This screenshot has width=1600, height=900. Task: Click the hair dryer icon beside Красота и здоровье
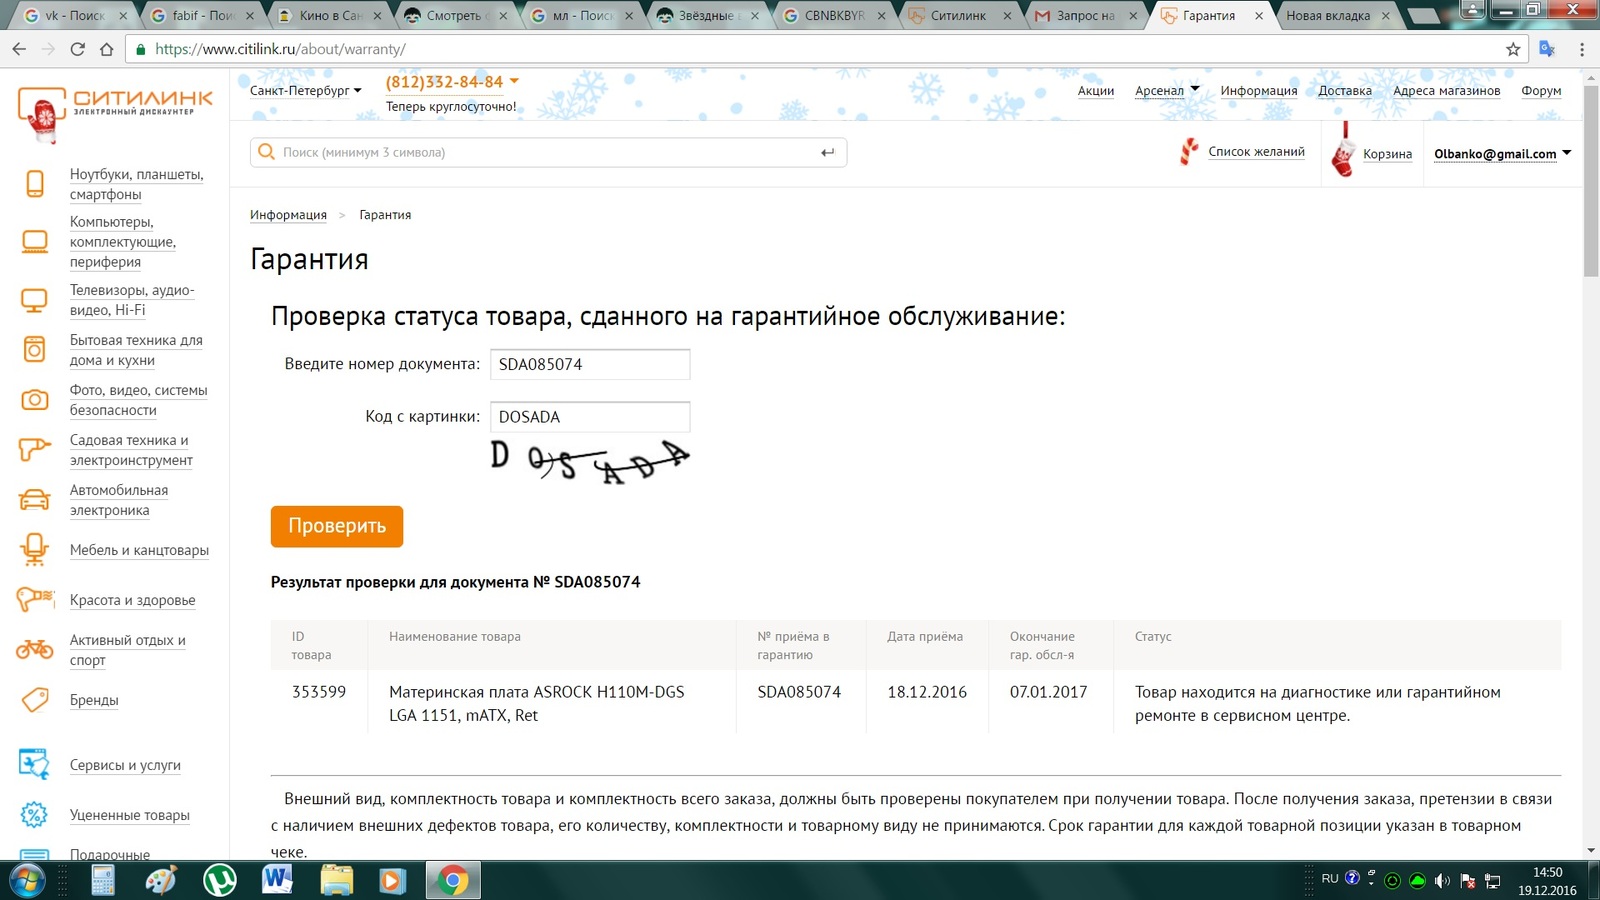coord(35,600)
